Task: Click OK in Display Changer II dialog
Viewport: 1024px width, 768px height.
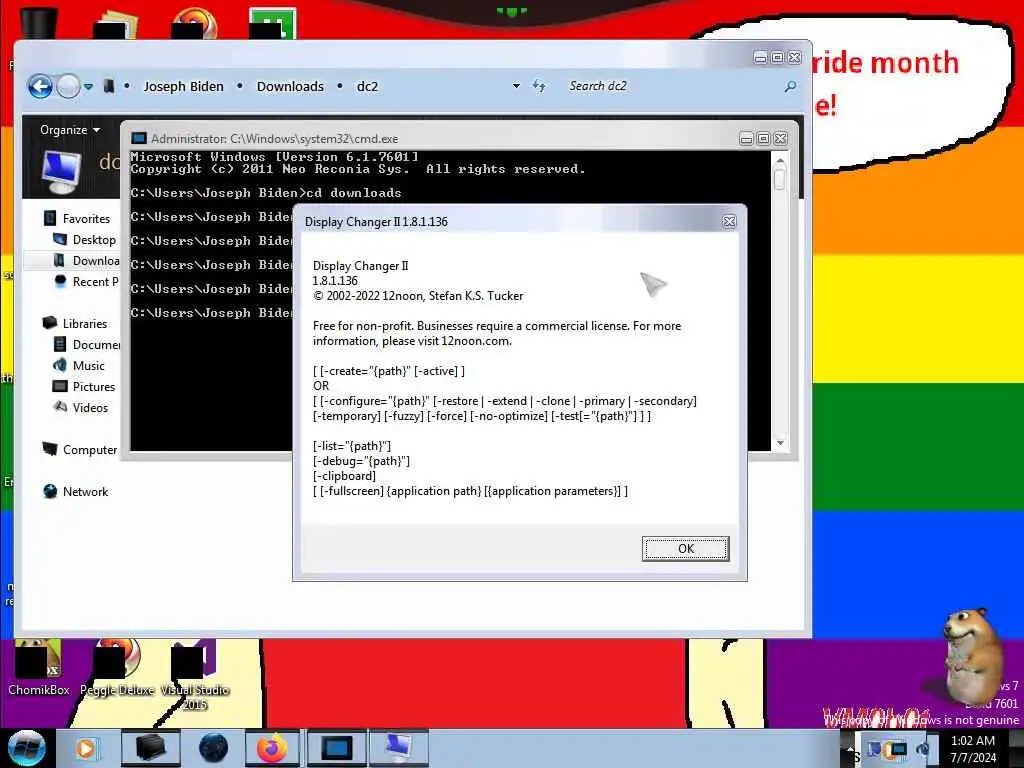Action: tap(685, 549)
